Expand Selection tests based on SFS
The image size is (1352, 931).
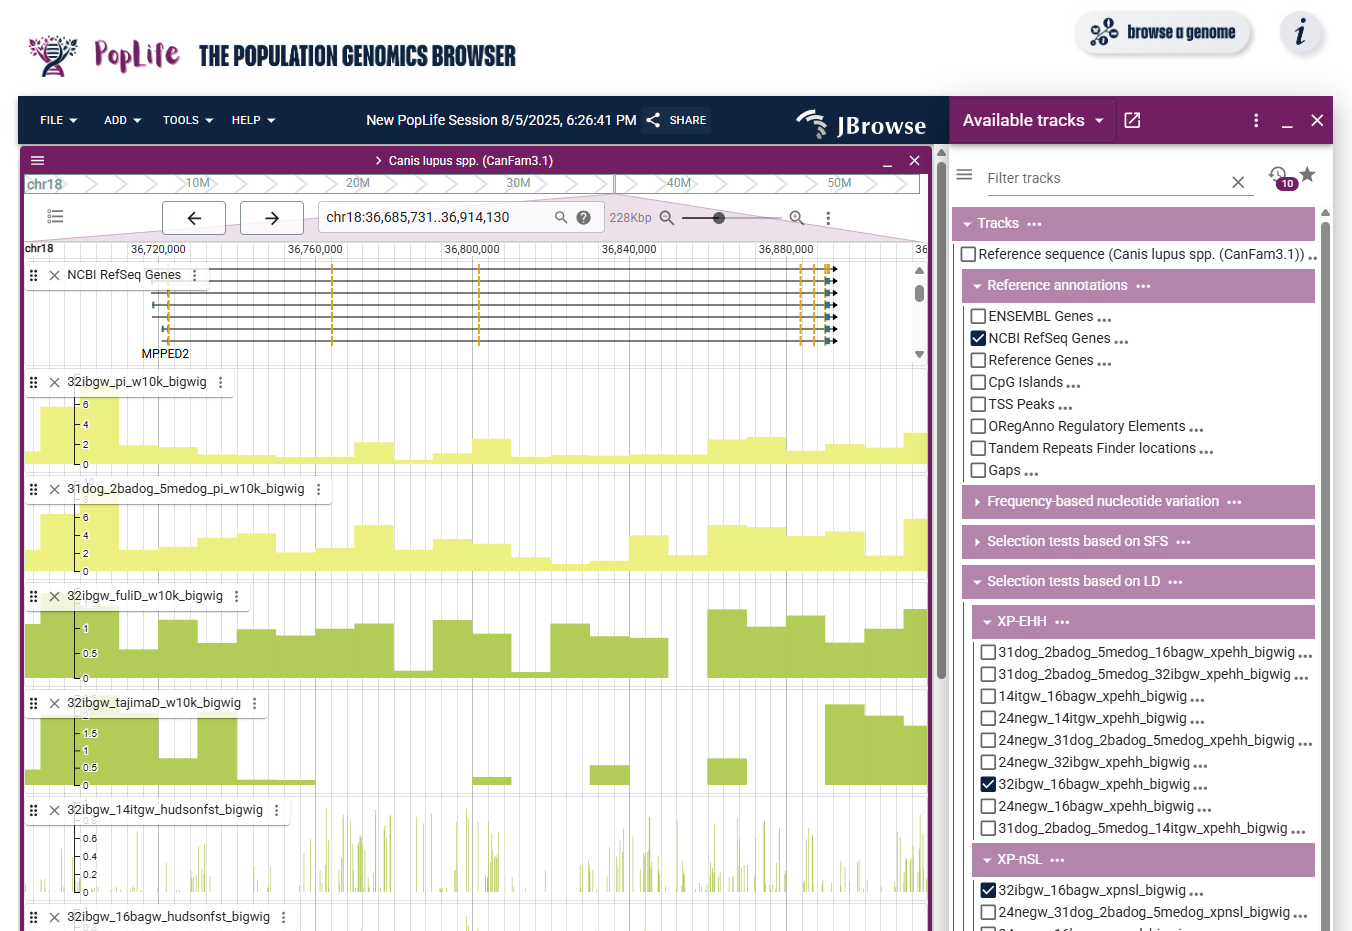coord(1077,541)
